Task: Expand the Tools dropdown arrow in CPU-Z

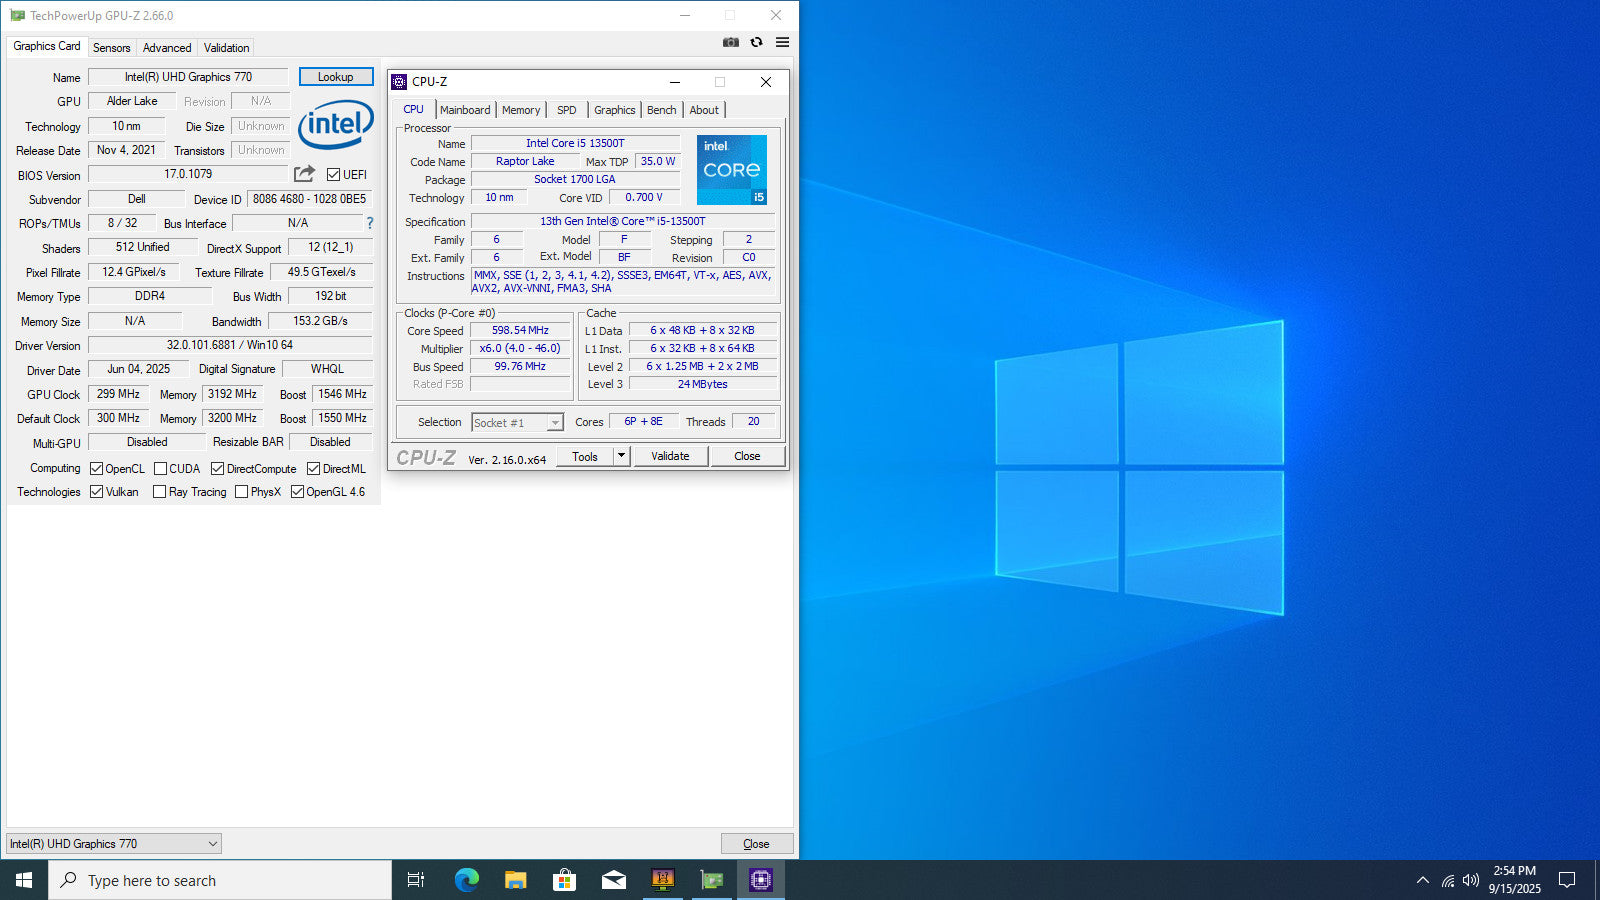Action: tap(621, 456)
